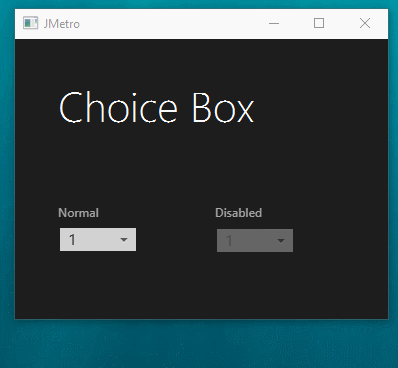The image size is (398, 368).
Task: Close the JMetro window
Action: click(365, 23)
